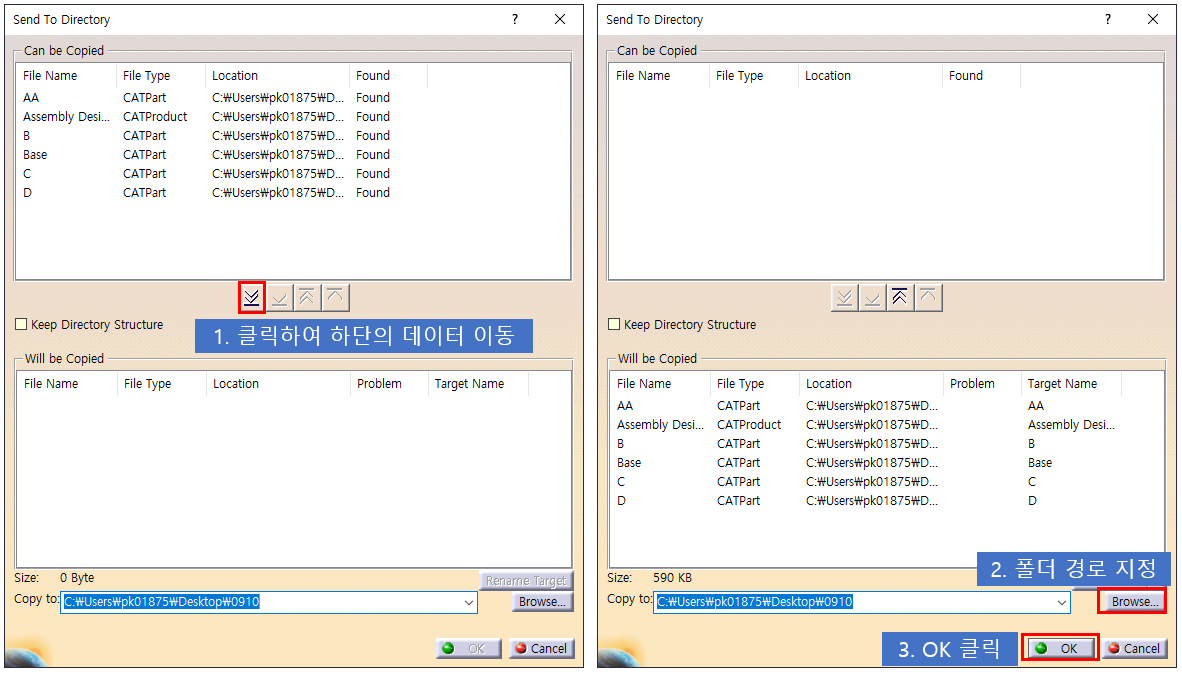
Task: Open help via the question mark icon
Action: [514, 19]
